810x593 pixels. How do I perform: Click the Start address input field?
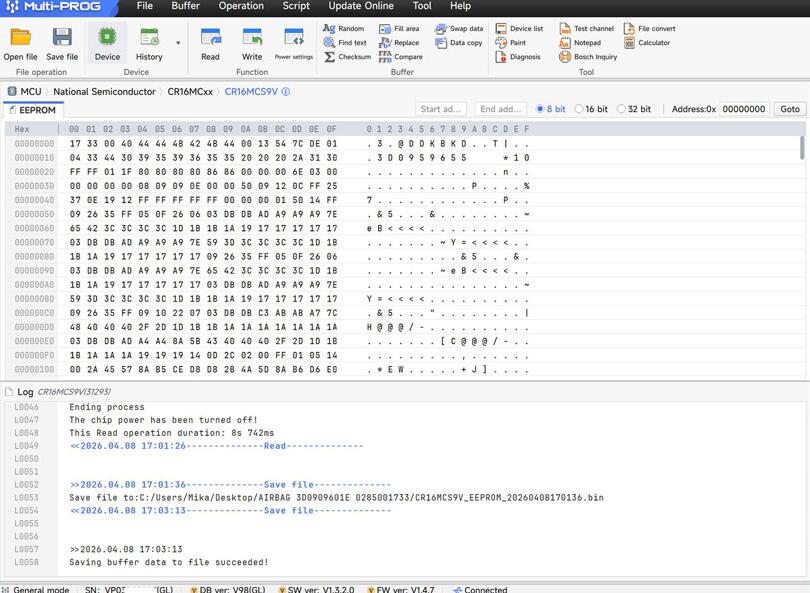[440, 109]
